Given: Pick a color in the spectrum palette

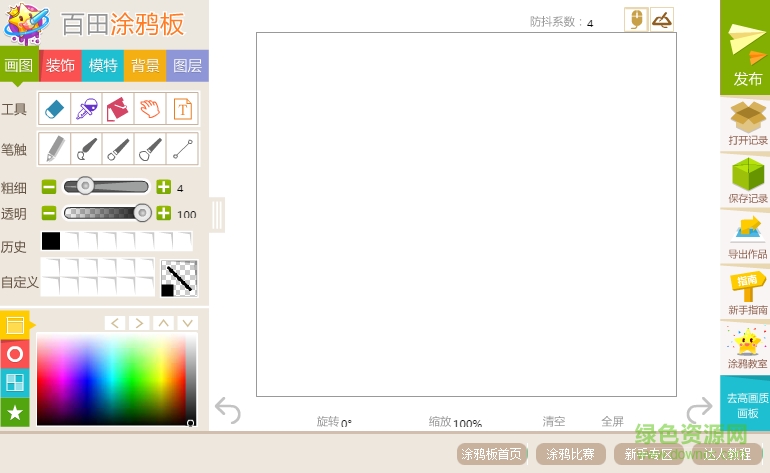Looking at the screenshot, I should pyautogui.click(x=111, y=379).
